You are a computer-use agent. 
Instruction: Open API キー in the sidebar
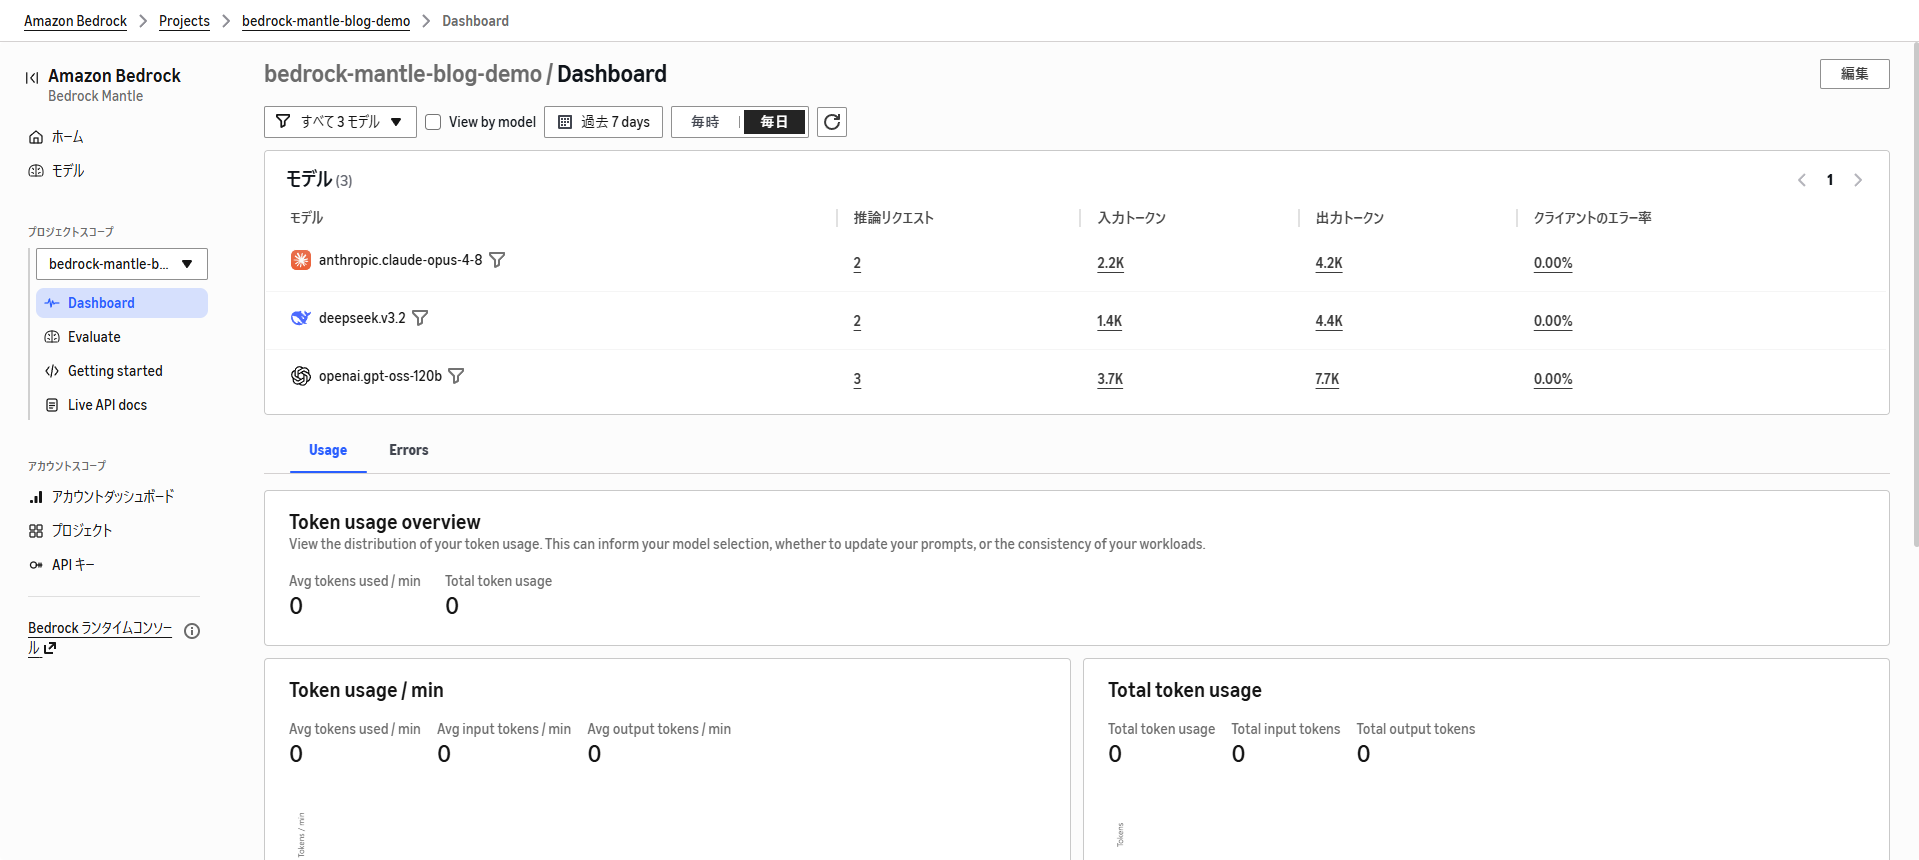pyautogui.click(x=73, y=565)
